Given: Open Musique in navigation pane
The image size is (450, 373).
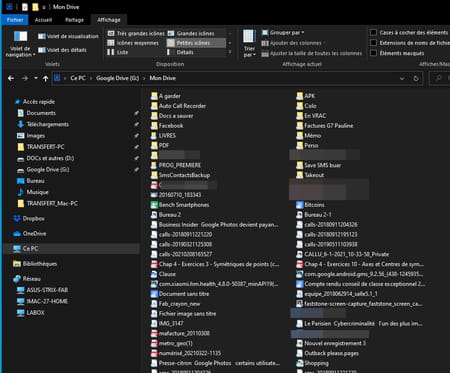Looking at the screenshot, I should [x=37, y=192].
